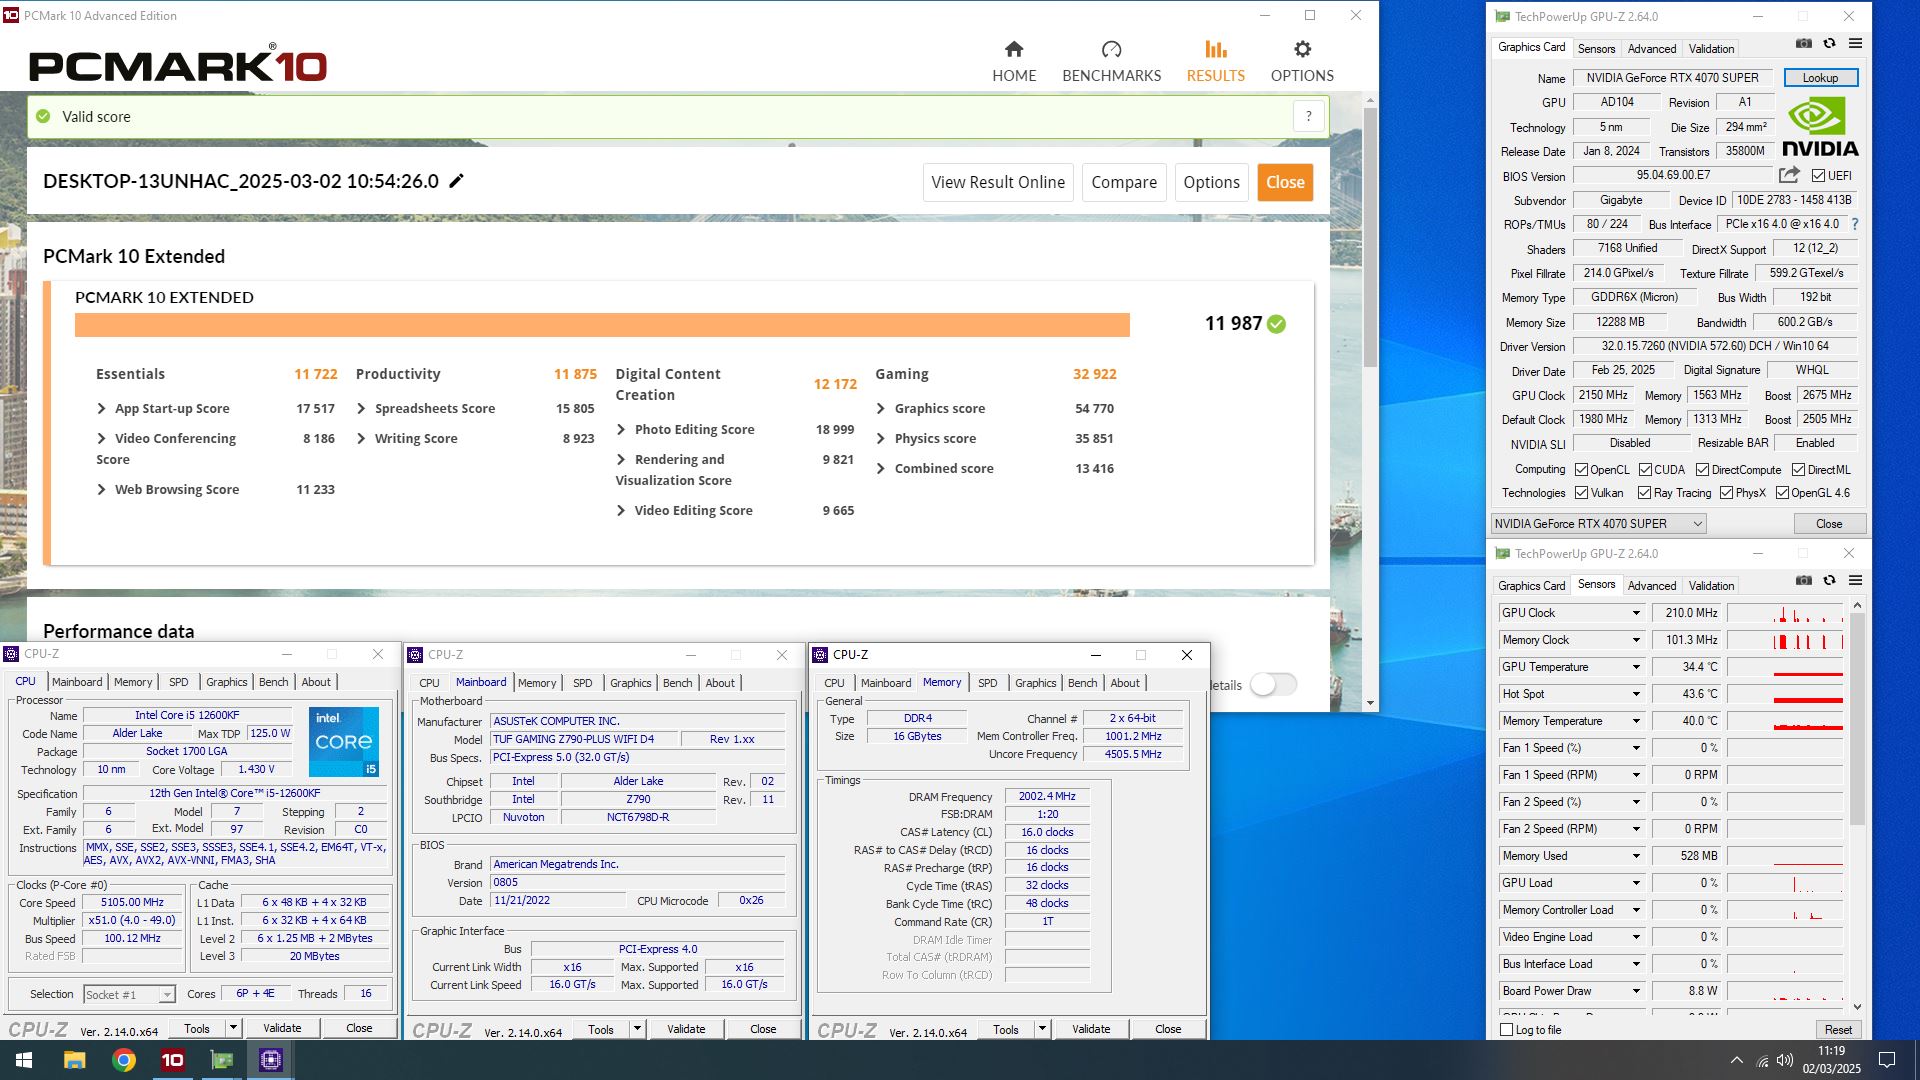Click View Result Online button

[x=998, y=182]
